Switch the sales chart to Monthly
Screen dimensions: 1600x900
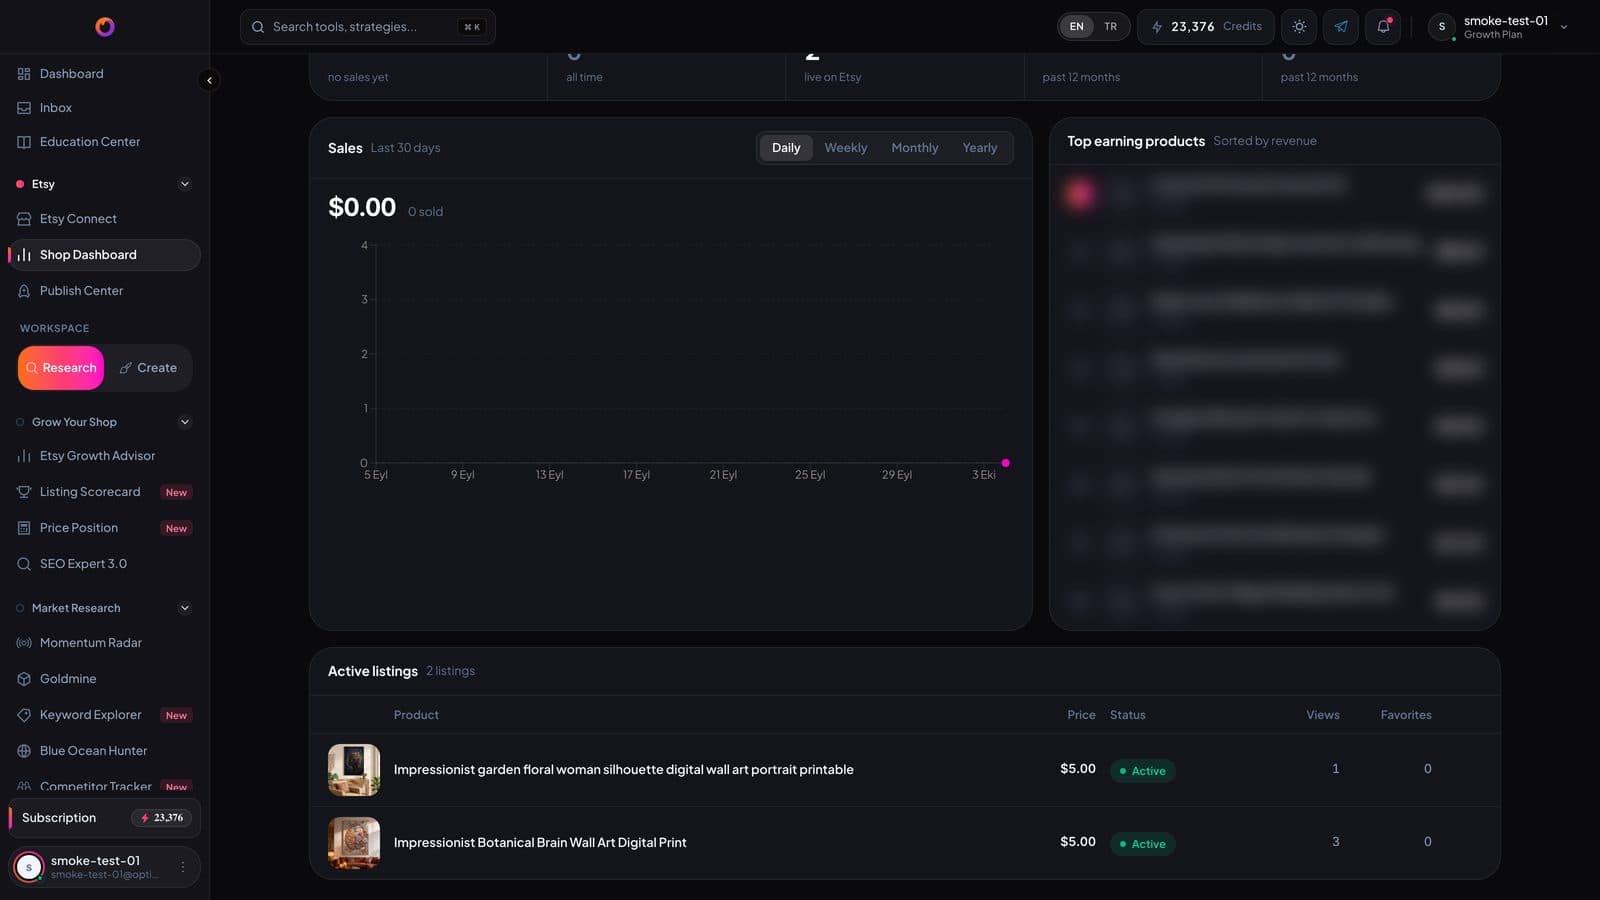coord(915,148)
